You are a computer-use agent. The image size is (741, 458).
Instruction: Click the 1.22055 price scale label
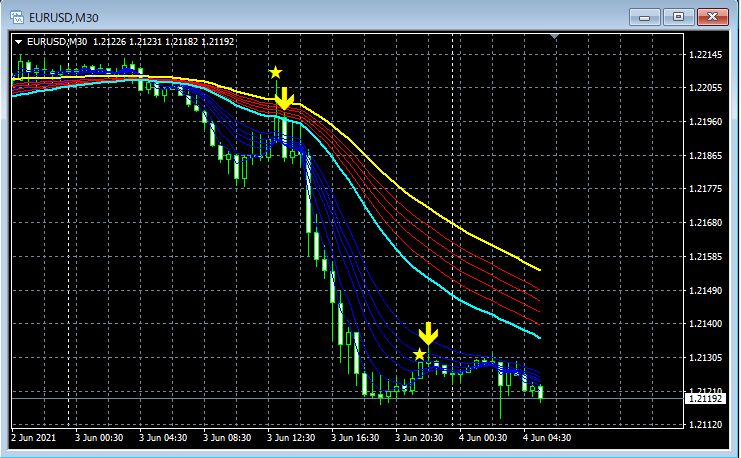(x=706, y=88)
